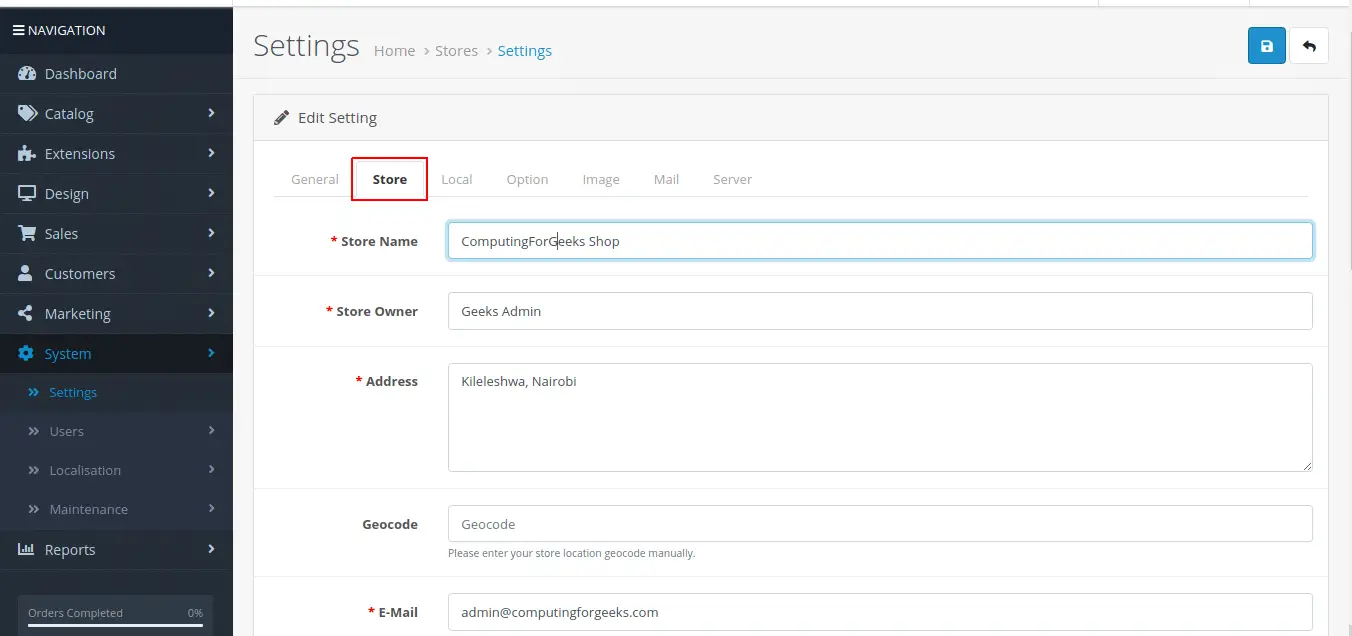Click the back arrow button
Screen dimensions: 1352x636
coord(1309,45)
